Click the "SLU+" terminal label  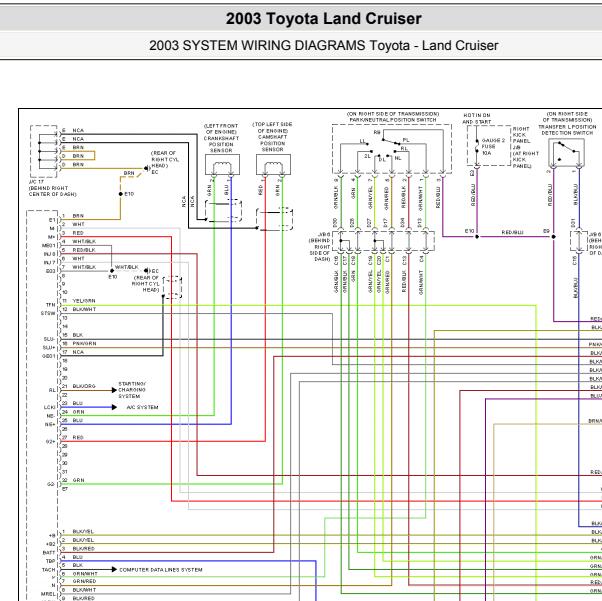pos(49,348)
